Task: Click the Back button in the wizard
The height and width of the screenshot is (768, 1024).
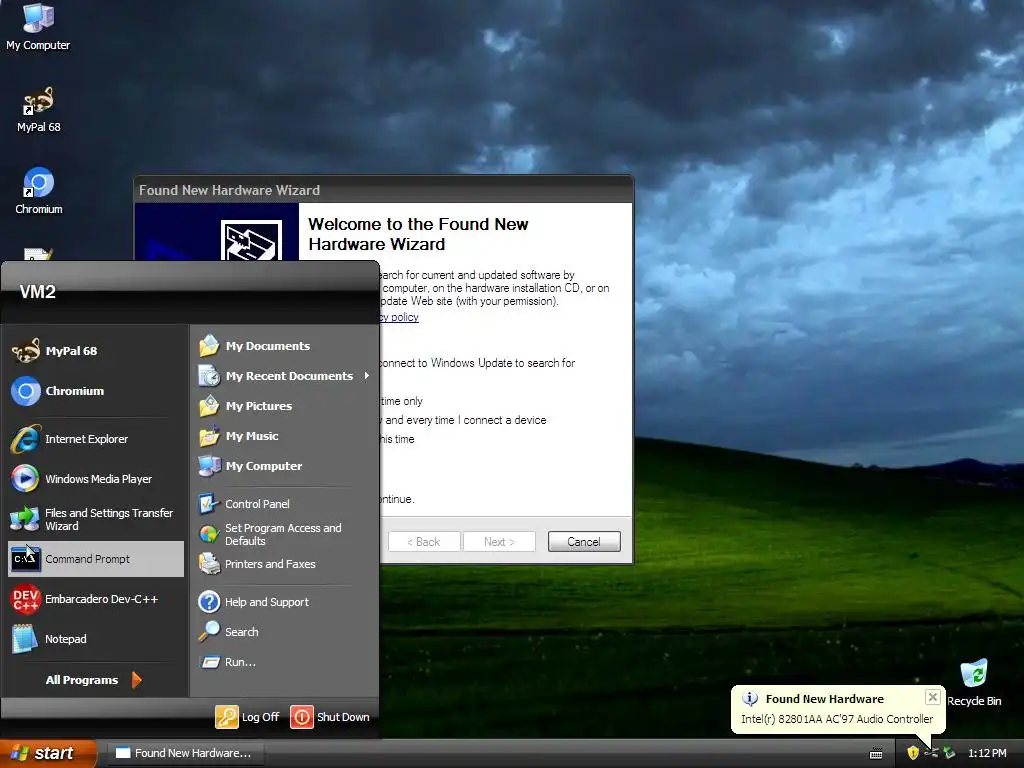Action: click(424, 541)
